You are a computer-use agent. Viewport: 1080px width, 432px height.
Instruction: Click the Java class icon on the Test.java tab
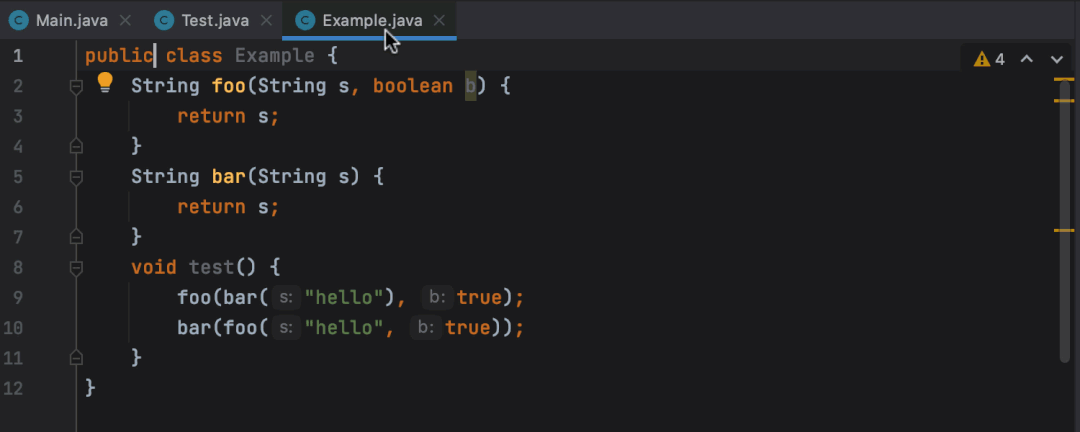pyautogui.click(x=164, y=21)
